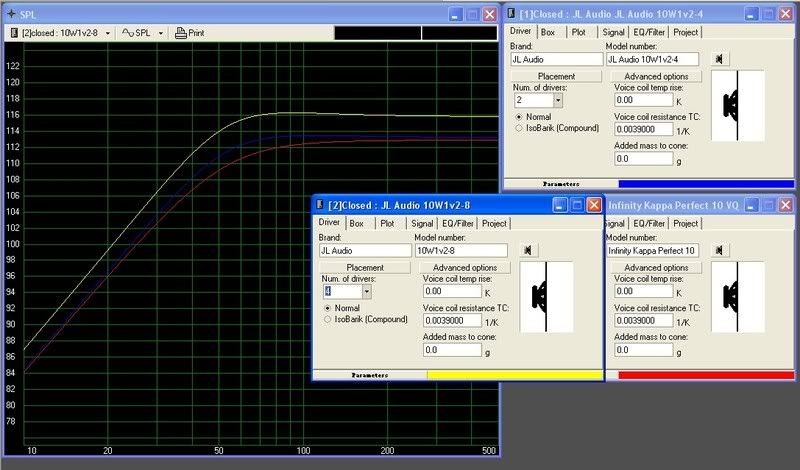This screenshot has height=470, width=800.
Task: Open EQ/Filter tab in [2]Closed window
Action: [458, 224]
